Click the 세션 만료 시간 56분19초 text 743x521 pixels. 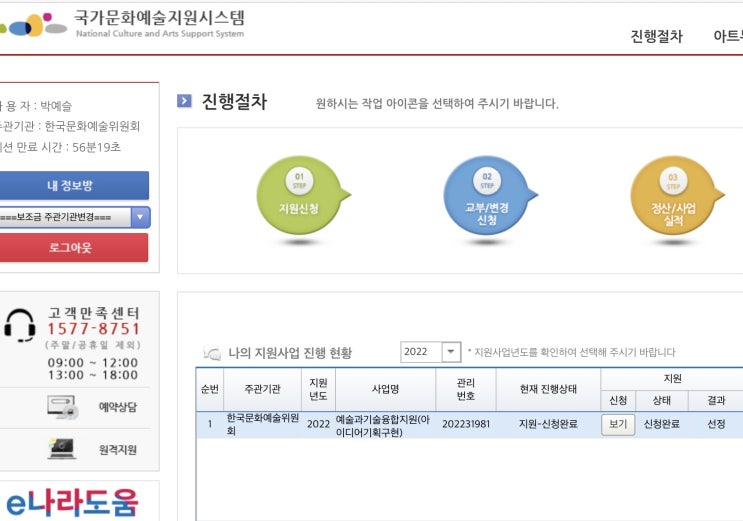click(60, 147)
